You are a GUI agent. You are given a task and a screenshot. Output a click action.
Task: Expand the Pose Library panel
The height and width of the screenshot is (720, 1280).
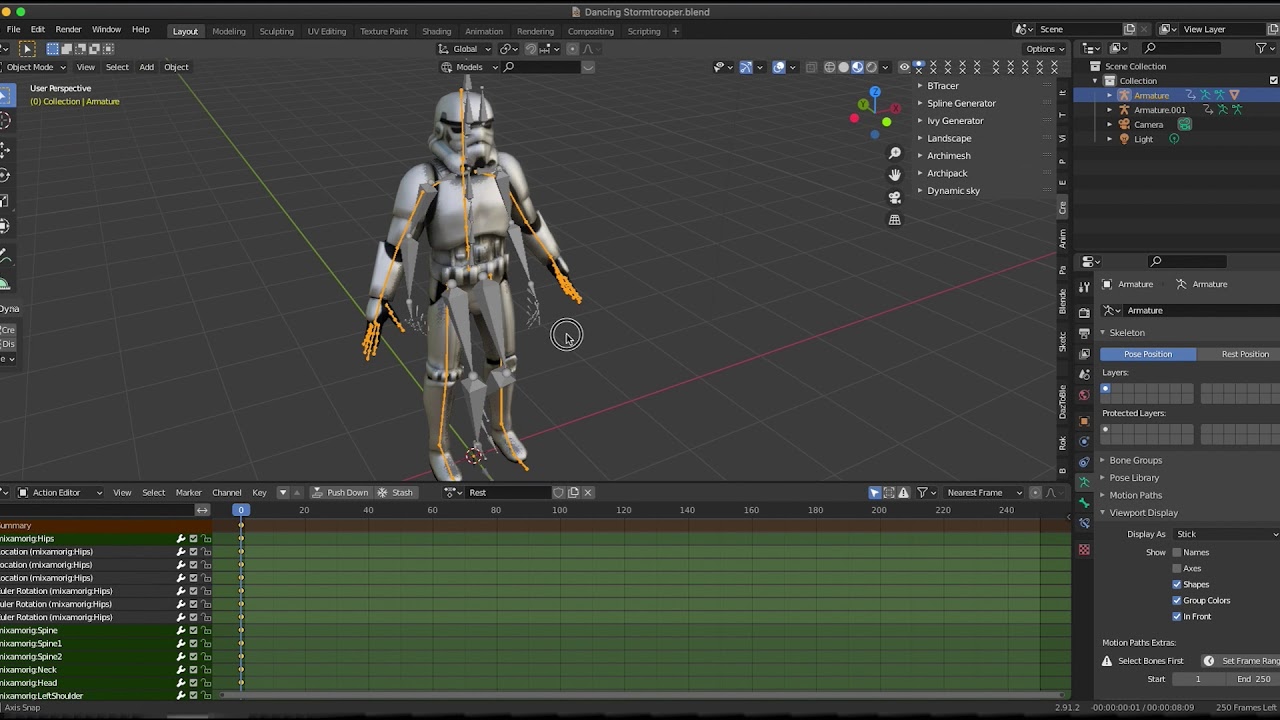tap(1133, 478)
